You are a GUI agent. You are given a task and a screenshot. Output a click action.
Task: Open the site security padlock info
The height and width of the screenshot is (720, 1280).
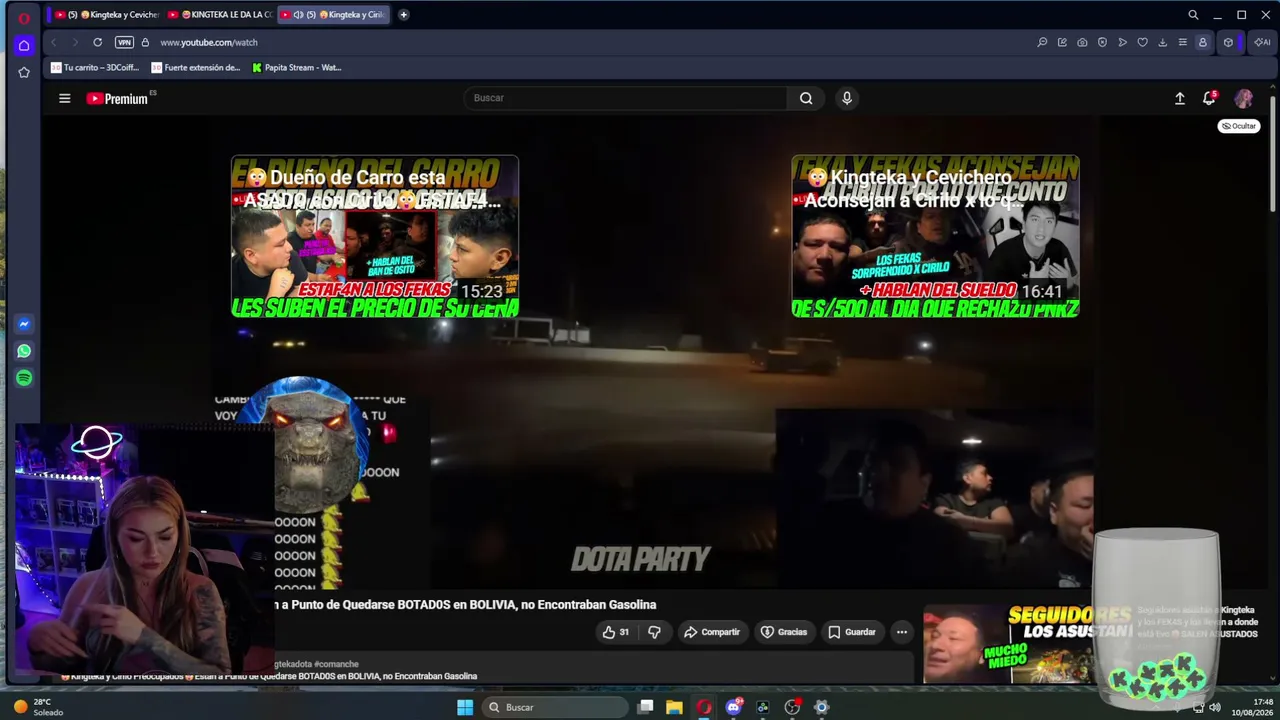coord(145,42)
